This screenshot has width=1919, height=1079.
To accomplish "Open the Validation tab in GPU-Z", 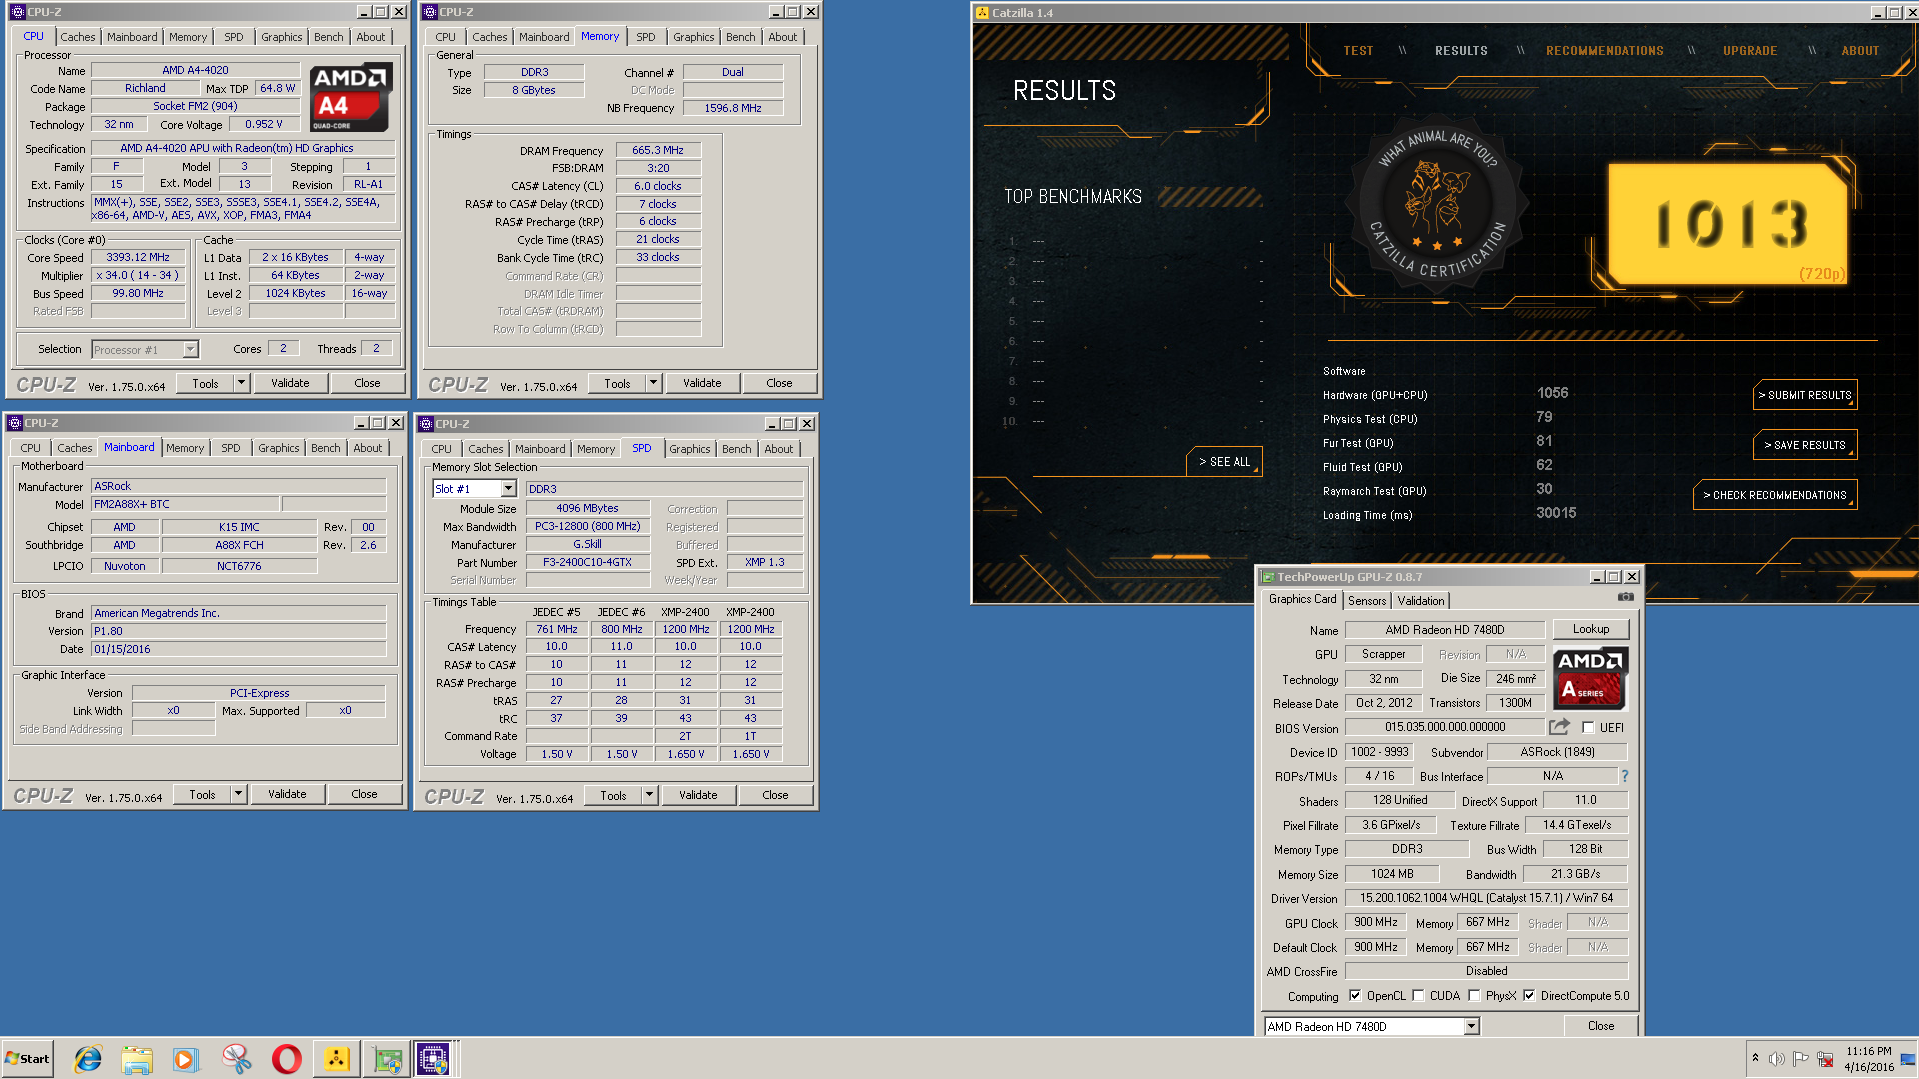I will (1420, 600).
